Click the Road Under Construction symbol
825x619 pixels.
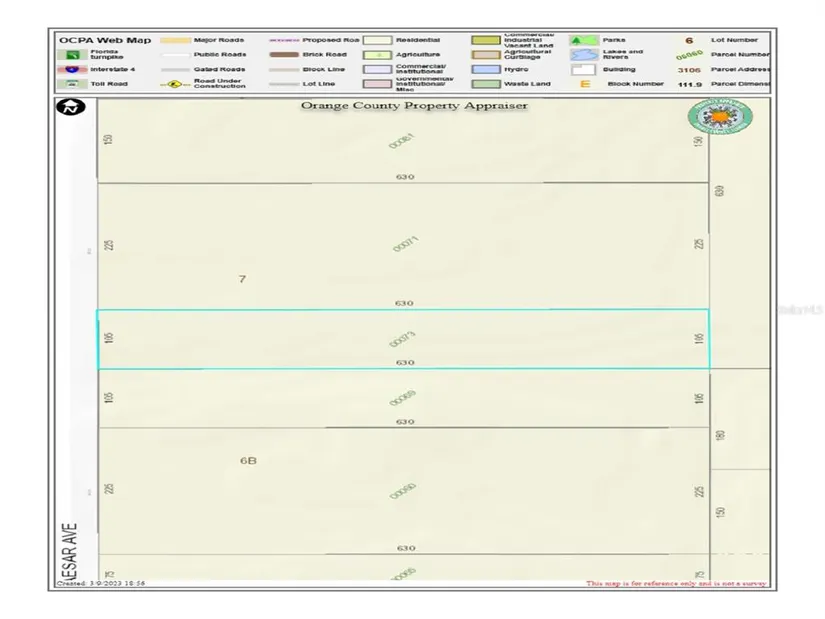[175, 84]
